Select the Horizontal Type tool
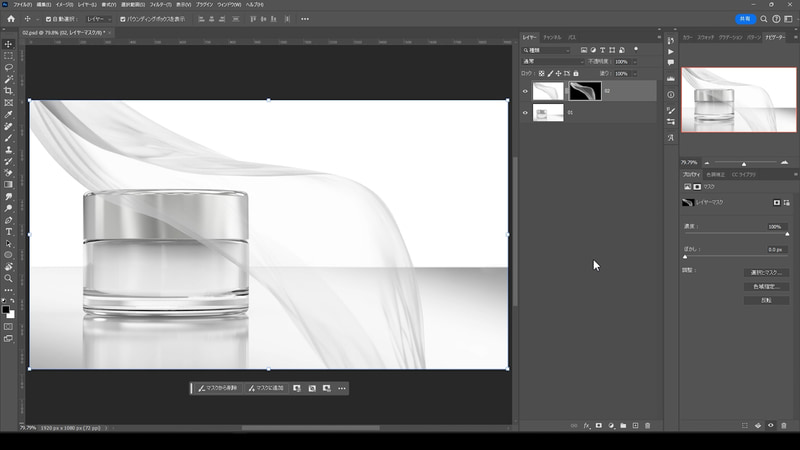The width and height of the screenshot is (800, 450). (9, 232)
